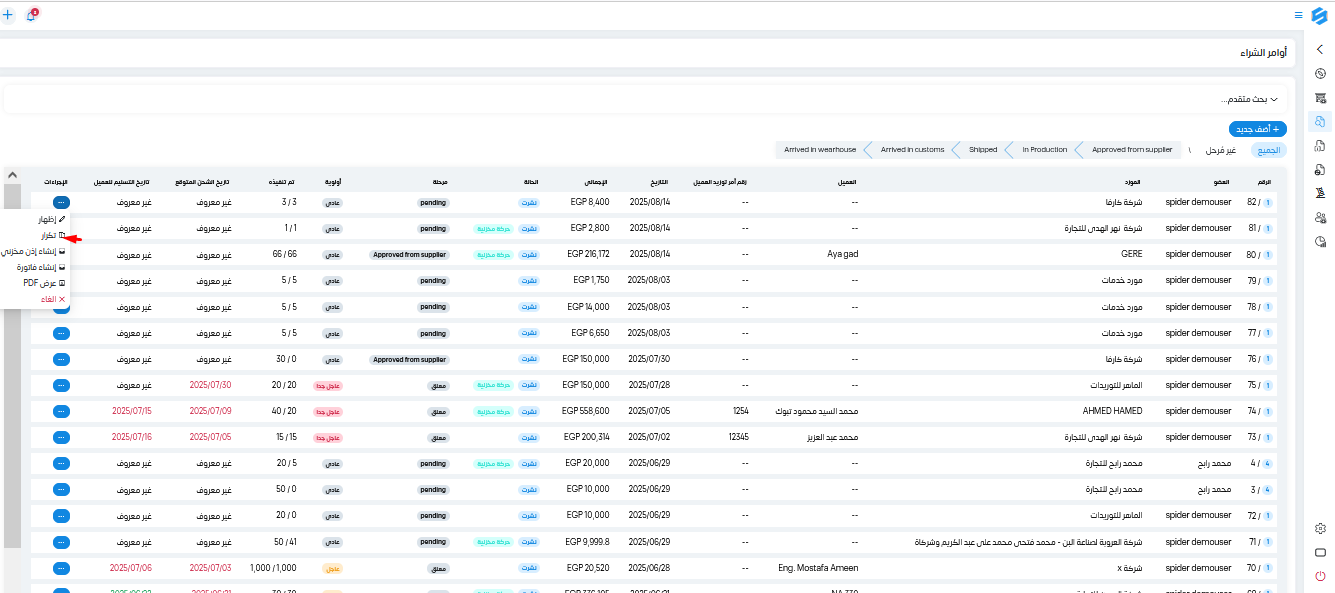
Task: Open actions button for order 75
Action: [x=61, y=385]
